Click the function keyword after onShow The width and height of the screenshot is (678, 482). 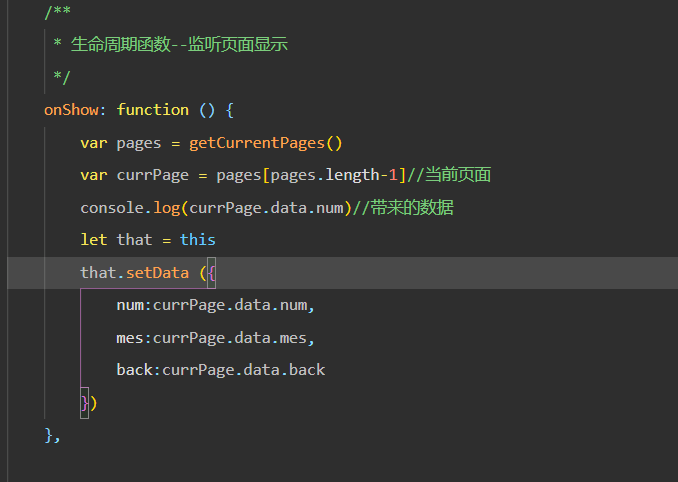point(153,110)
